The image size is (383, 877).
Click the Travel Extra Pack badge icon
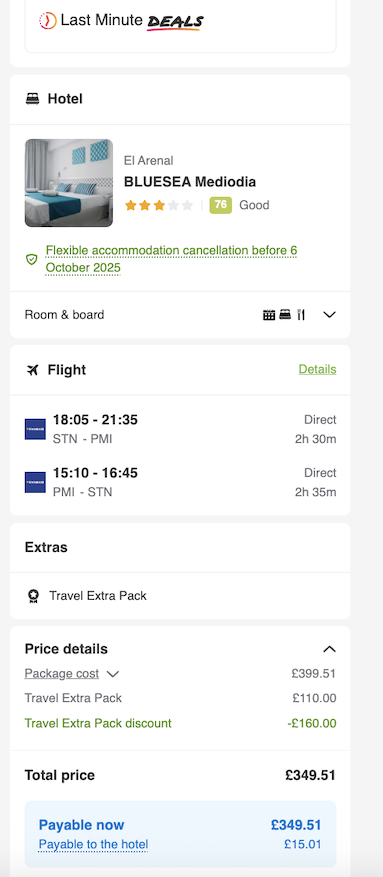pos(33,596)
